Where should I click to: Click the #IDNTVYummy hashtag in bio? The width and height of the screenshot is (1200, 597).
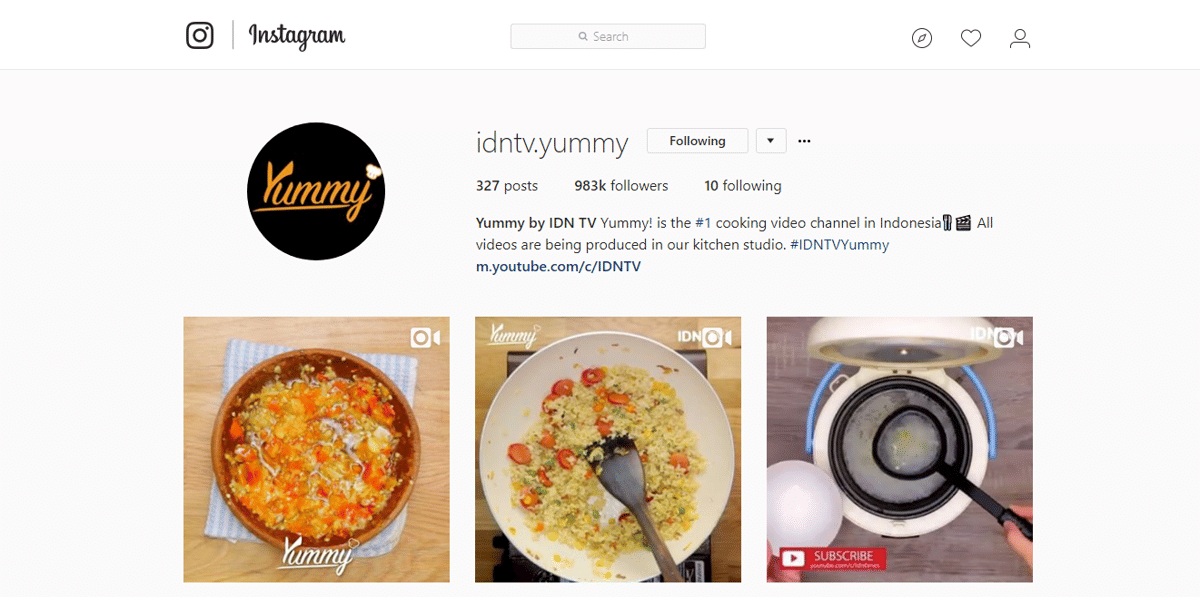tap(838, 245)
